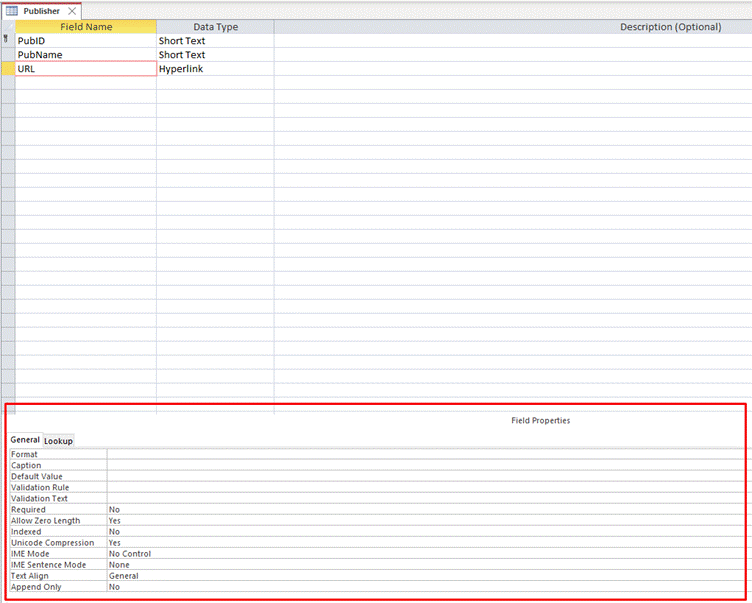Activate the Publisher document tab
Image resolution: width=752 pixels, height=603 pixels.
pyautogui.click(x=42, y=10)
